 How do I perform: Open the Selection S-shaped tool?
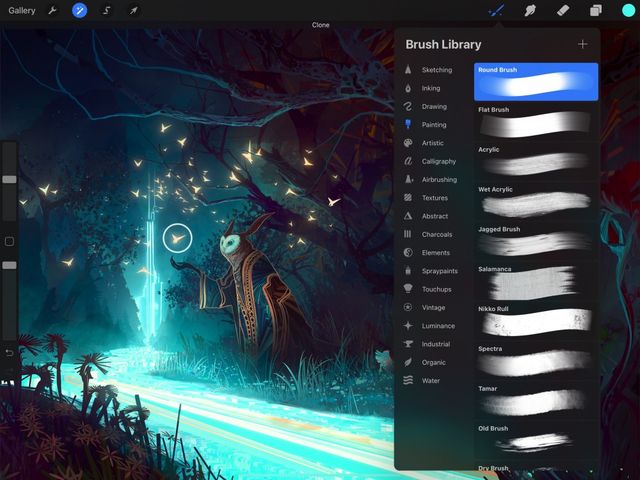(107, 10)
